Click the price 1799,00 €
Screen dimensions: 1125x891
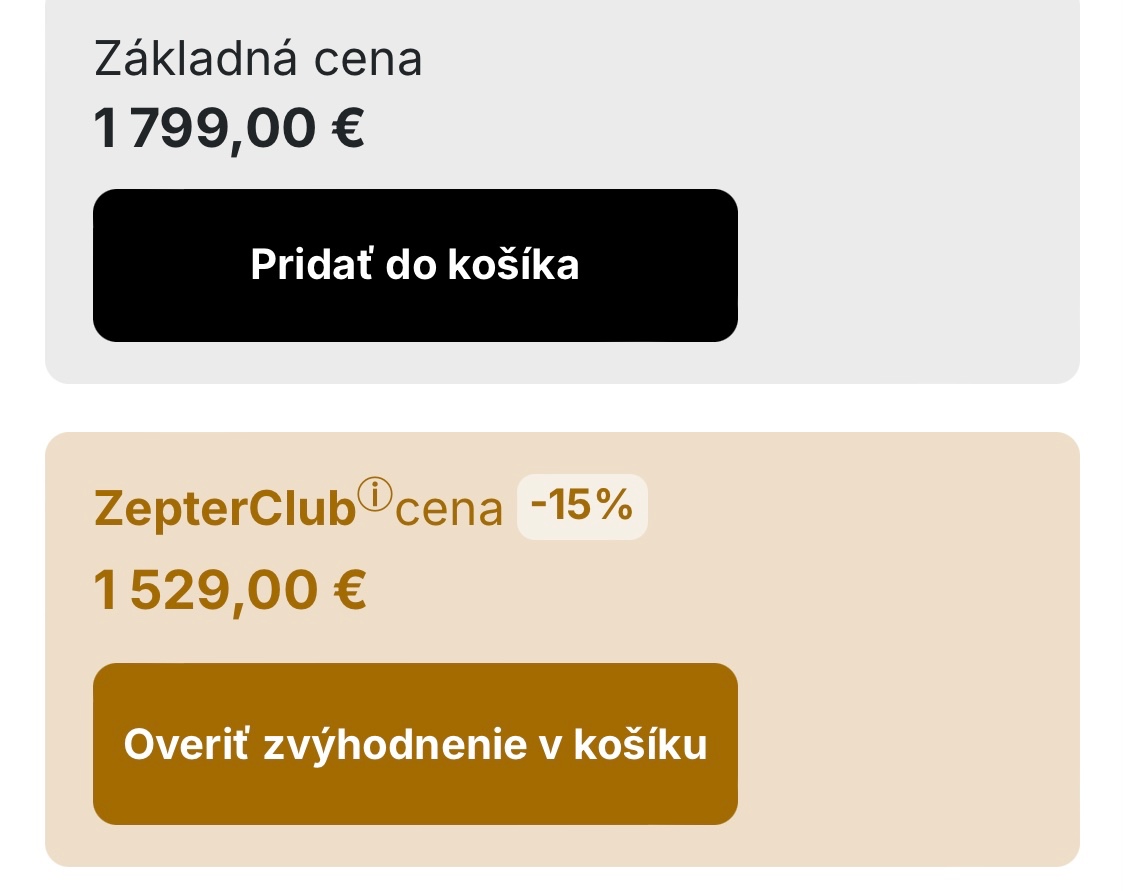tap(228, 127)
